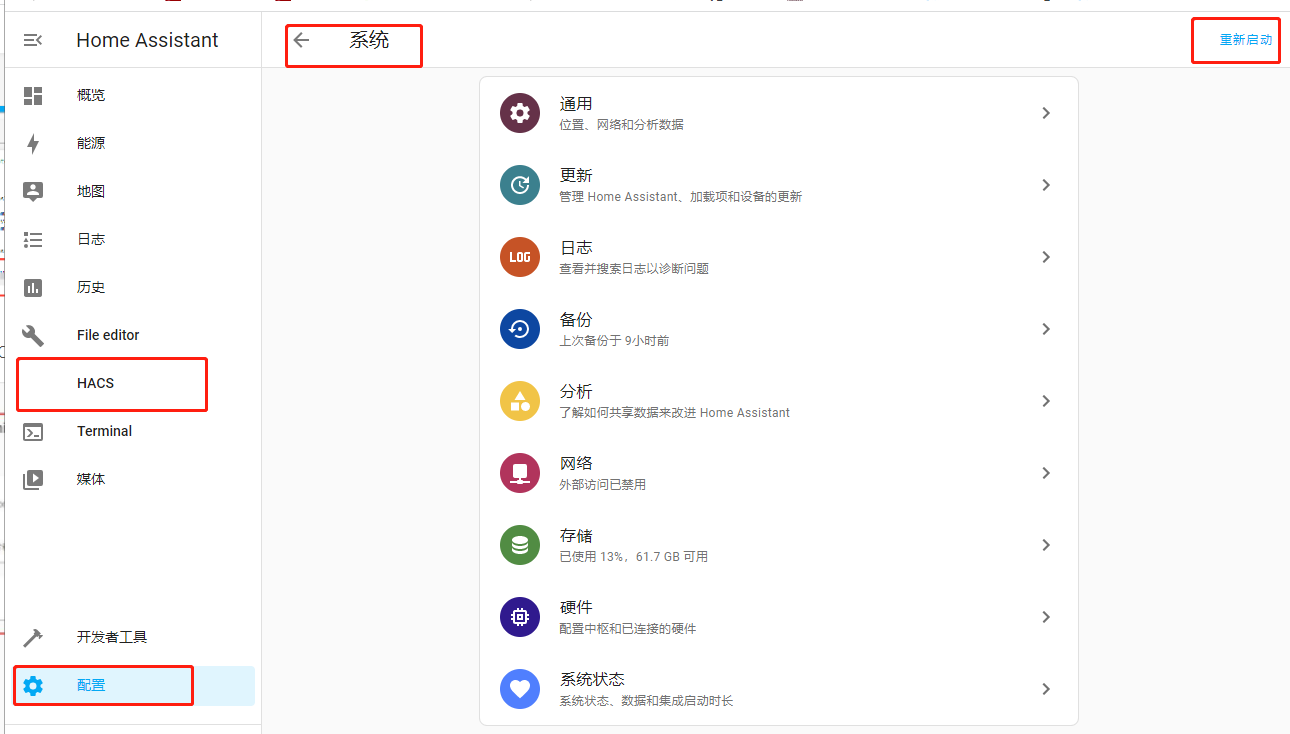Click the green 存储 database icon
1290x734 pixels.
520,545
